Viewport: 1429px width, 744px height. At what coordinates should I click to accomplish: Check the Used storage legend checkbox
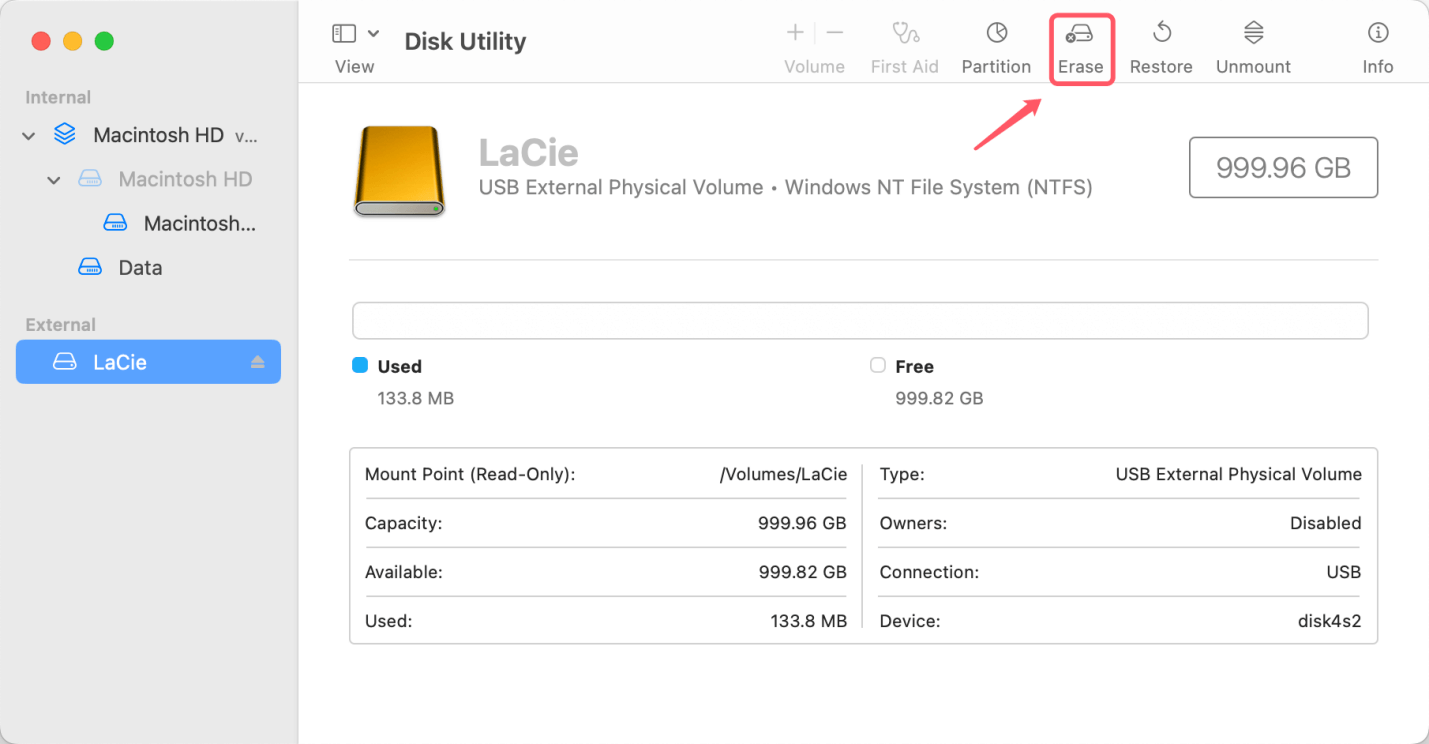[359, 366]
